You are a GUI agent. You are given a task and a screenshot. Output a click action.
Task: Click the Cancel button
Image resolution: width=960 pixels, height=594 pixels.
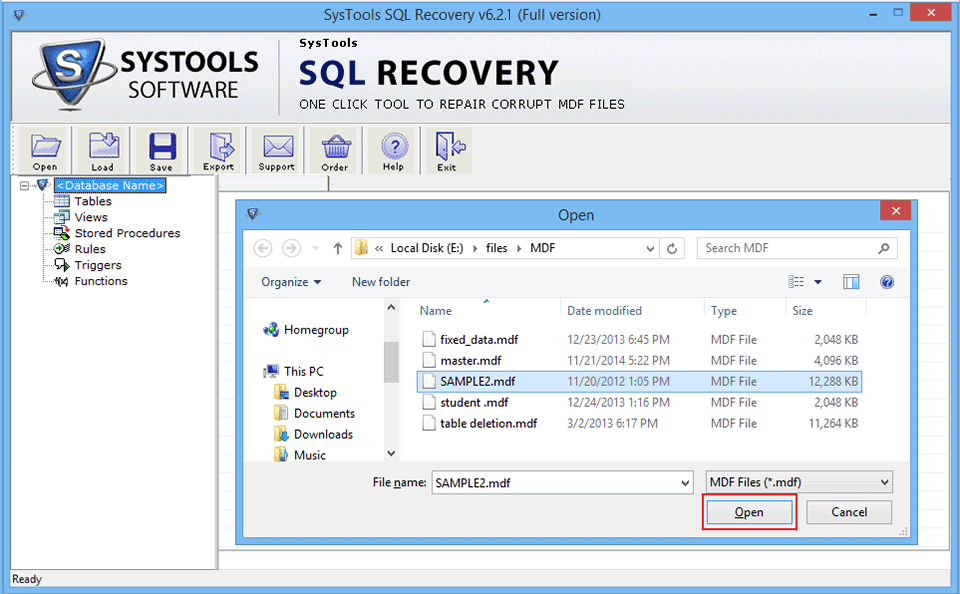click(849, 512)
